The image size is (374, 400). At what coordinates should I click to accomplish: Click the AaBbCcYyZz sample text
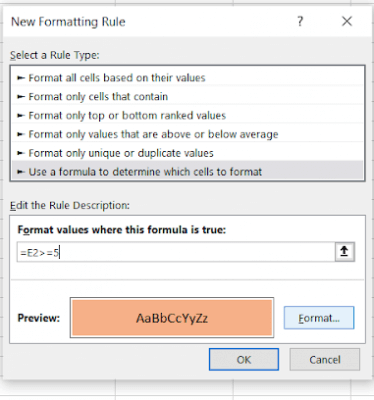click(x=172, y=318)
